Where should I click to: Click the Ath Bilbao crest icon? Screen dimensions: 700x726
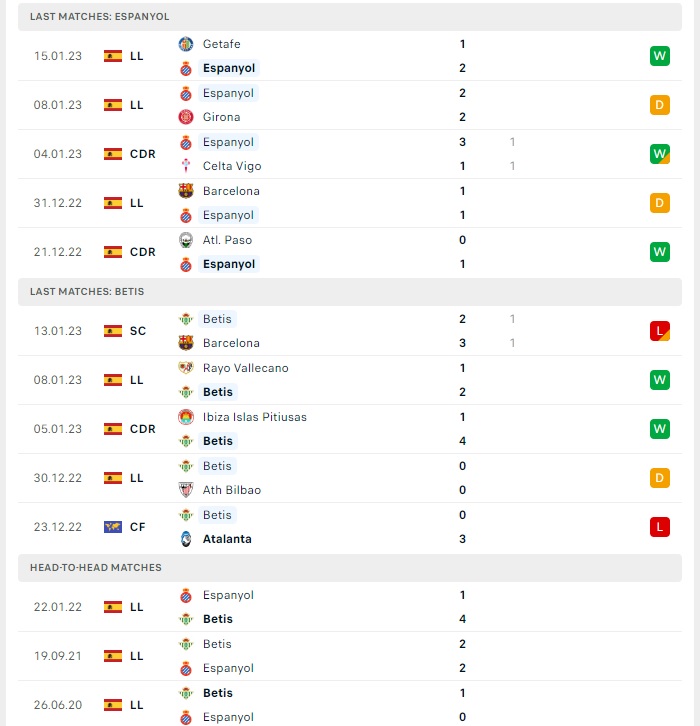coord(186,490)
